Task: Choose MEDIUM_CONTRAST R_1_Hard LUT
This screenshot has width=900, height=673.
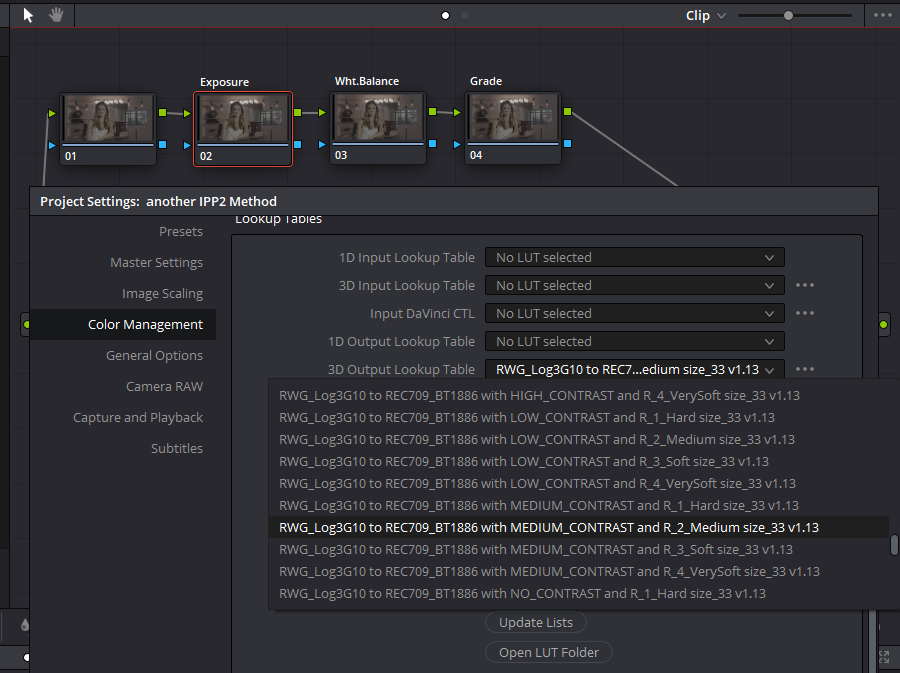Action: 579,505
